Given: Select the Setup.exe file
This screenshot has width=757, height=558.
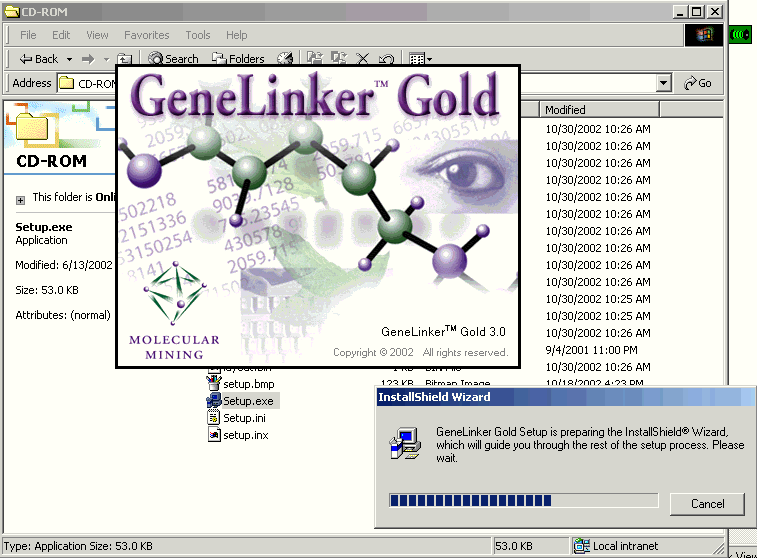Looking at the screenshot, I should pos(248,401).
